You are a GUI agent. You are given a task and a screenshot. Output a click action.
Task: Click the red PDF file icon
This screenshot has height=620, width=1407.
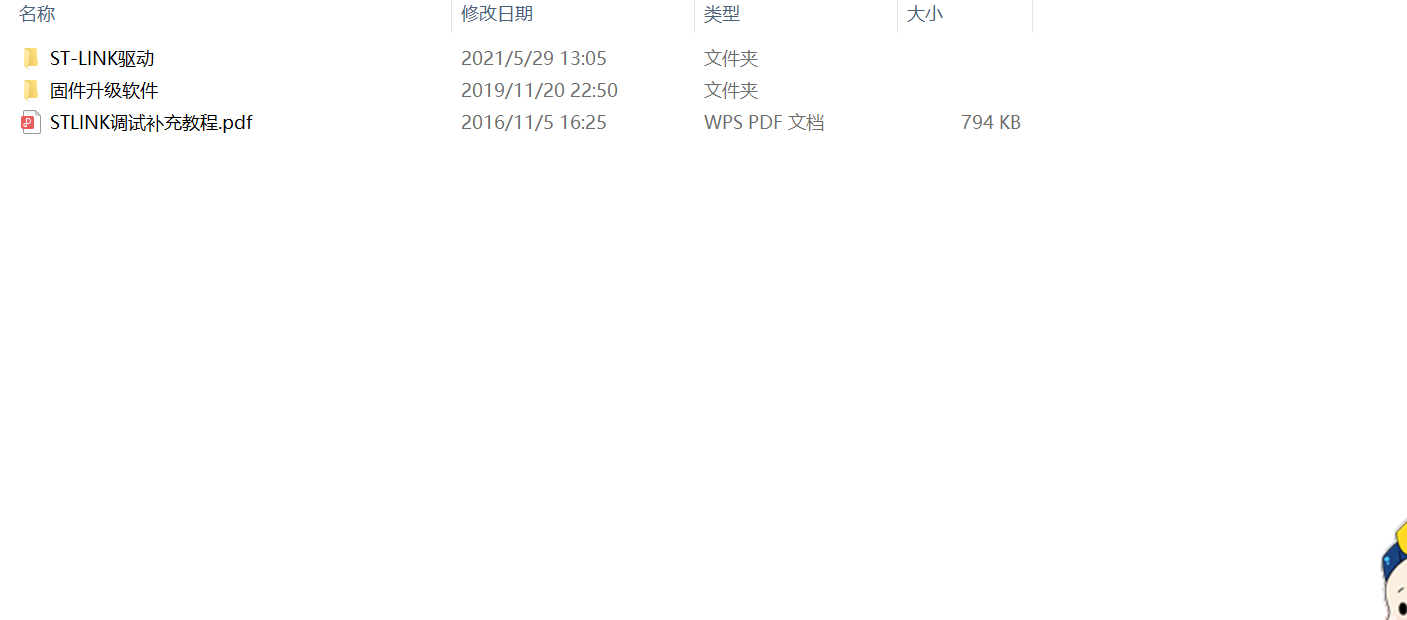pos(31,122)
